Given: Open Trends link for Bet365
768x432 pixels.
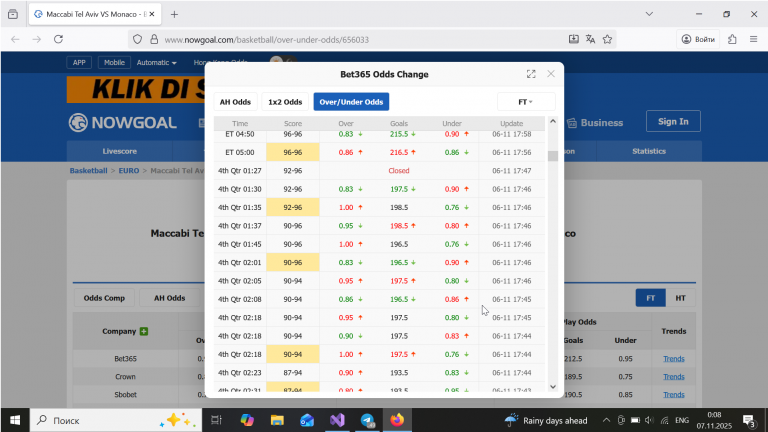Looking at the screenshot, I should coord(673,359).
